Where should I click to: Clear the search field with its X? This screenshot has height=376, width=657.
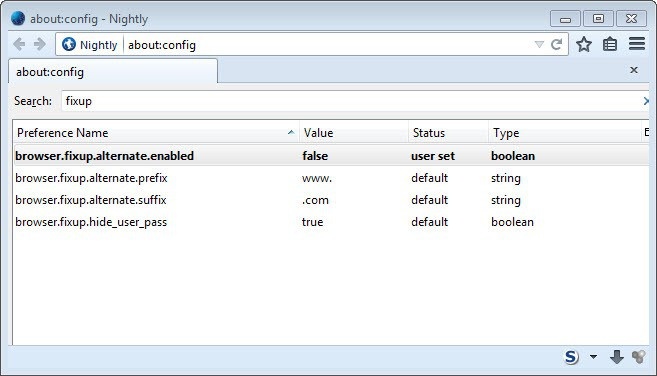646,101
